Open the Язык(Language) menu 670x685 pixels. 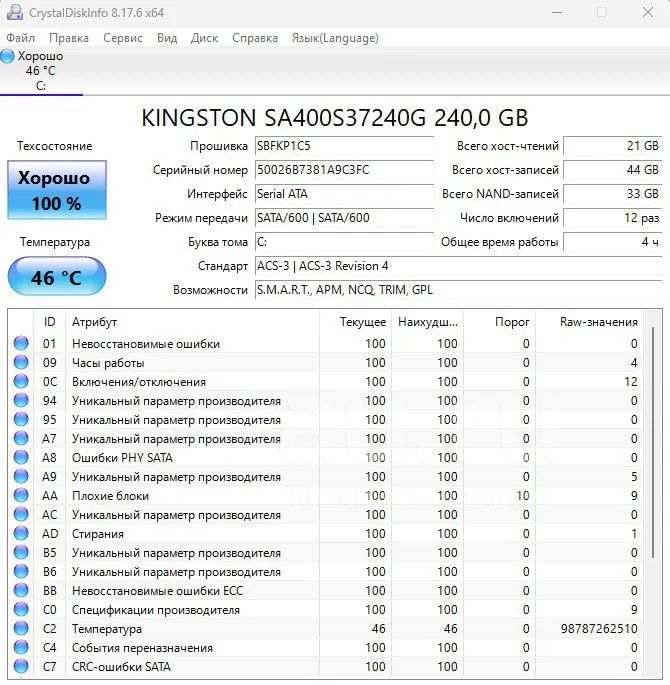pos(335,38)
